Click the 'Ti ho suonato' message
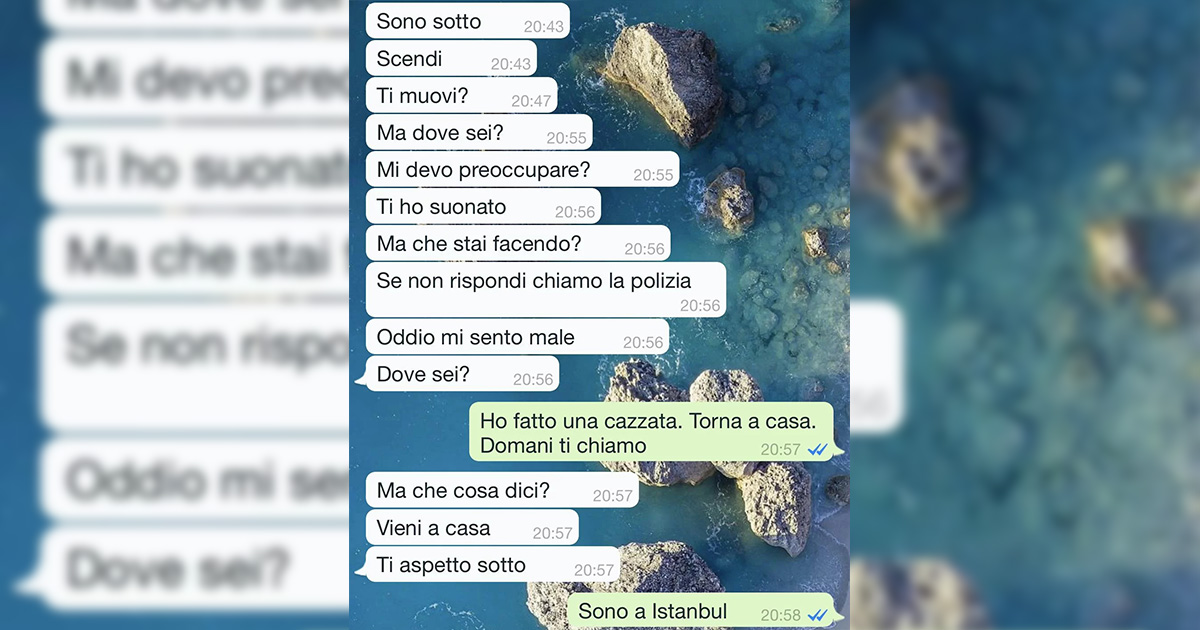Screen dimensions: 1200x630 483,207
